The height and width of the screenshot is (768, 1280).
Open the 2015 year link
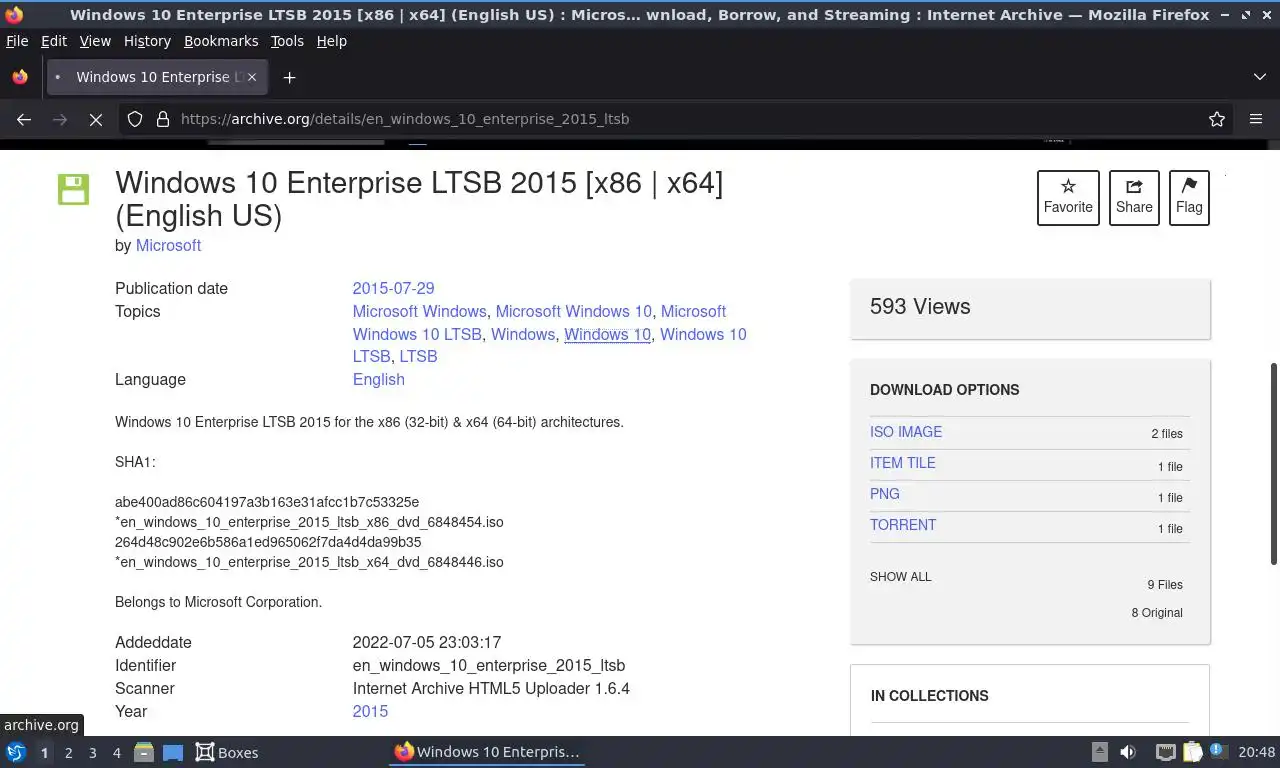point(370,711)
